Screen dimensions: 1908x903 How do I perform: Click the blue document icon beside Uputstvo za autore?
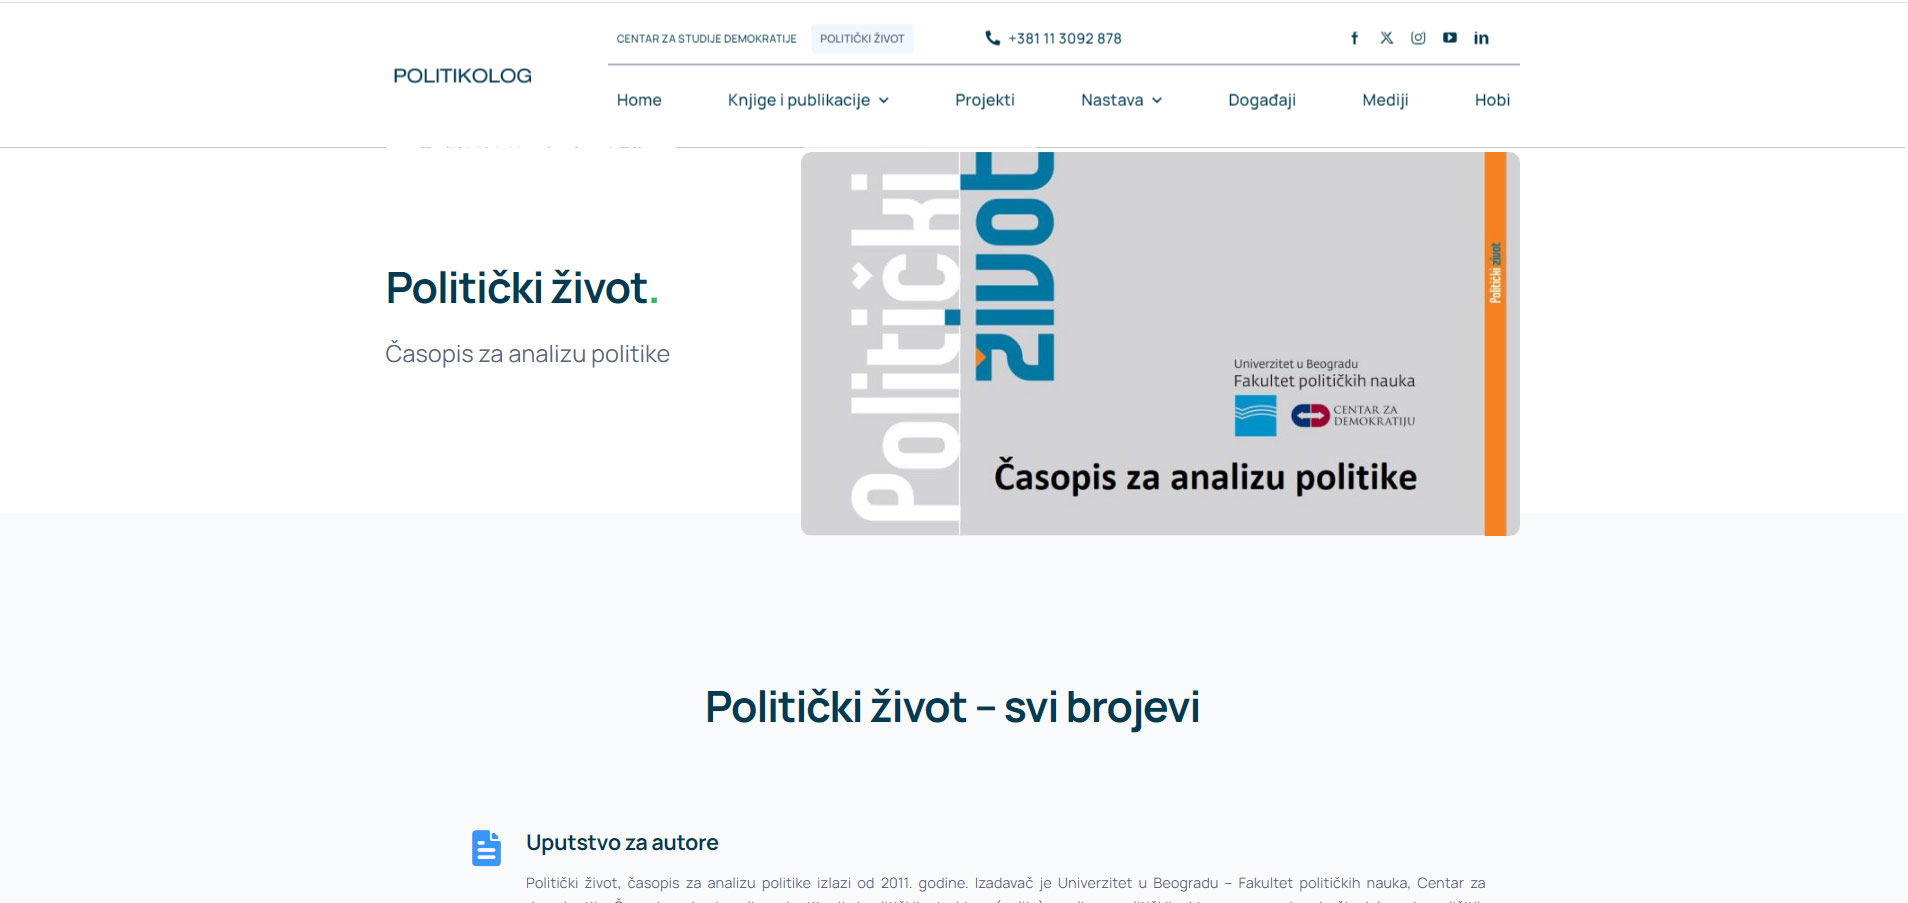(x=486, y=848)
